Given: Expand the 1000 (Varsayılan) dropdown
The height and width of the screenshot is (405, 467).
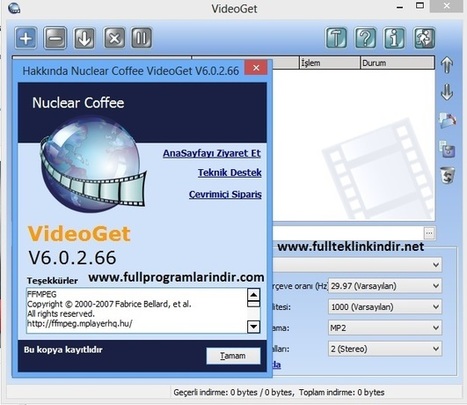Looking at the screenshot, I should coord(385,307).
